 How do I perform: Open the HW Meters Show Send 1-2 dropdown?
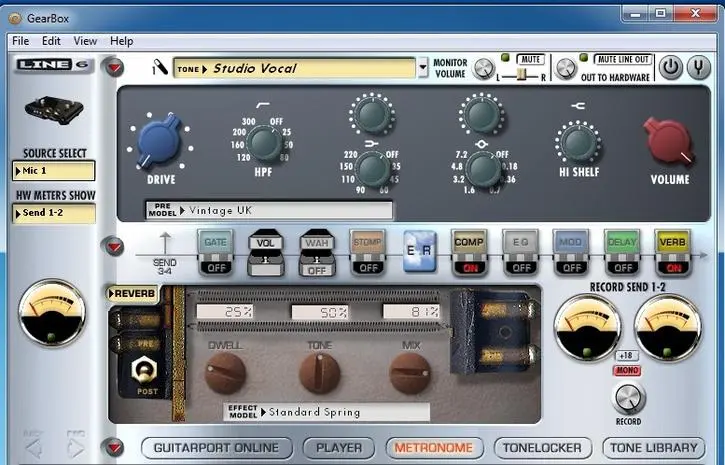pos(54,213)
